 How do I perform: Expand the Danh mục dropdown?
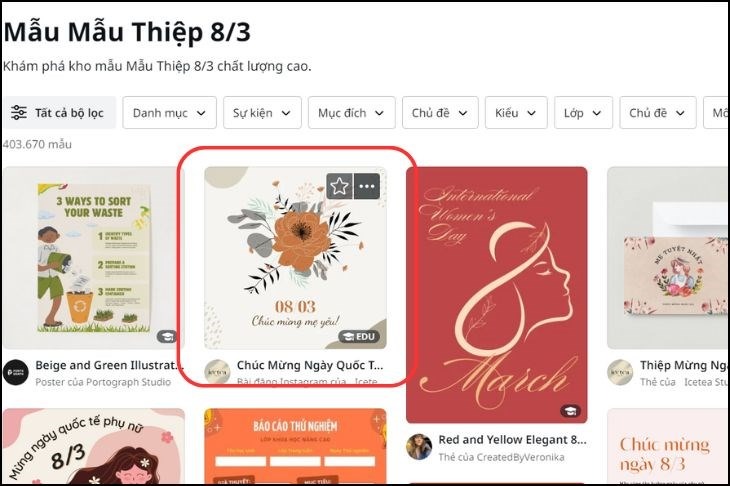pos(169,113)
